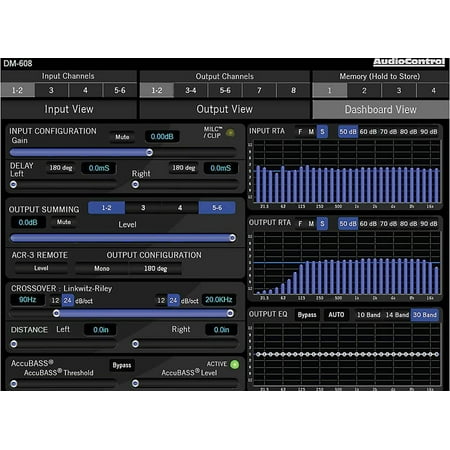
Task: Click the Output EQ AUTO button
Action: 336,315
